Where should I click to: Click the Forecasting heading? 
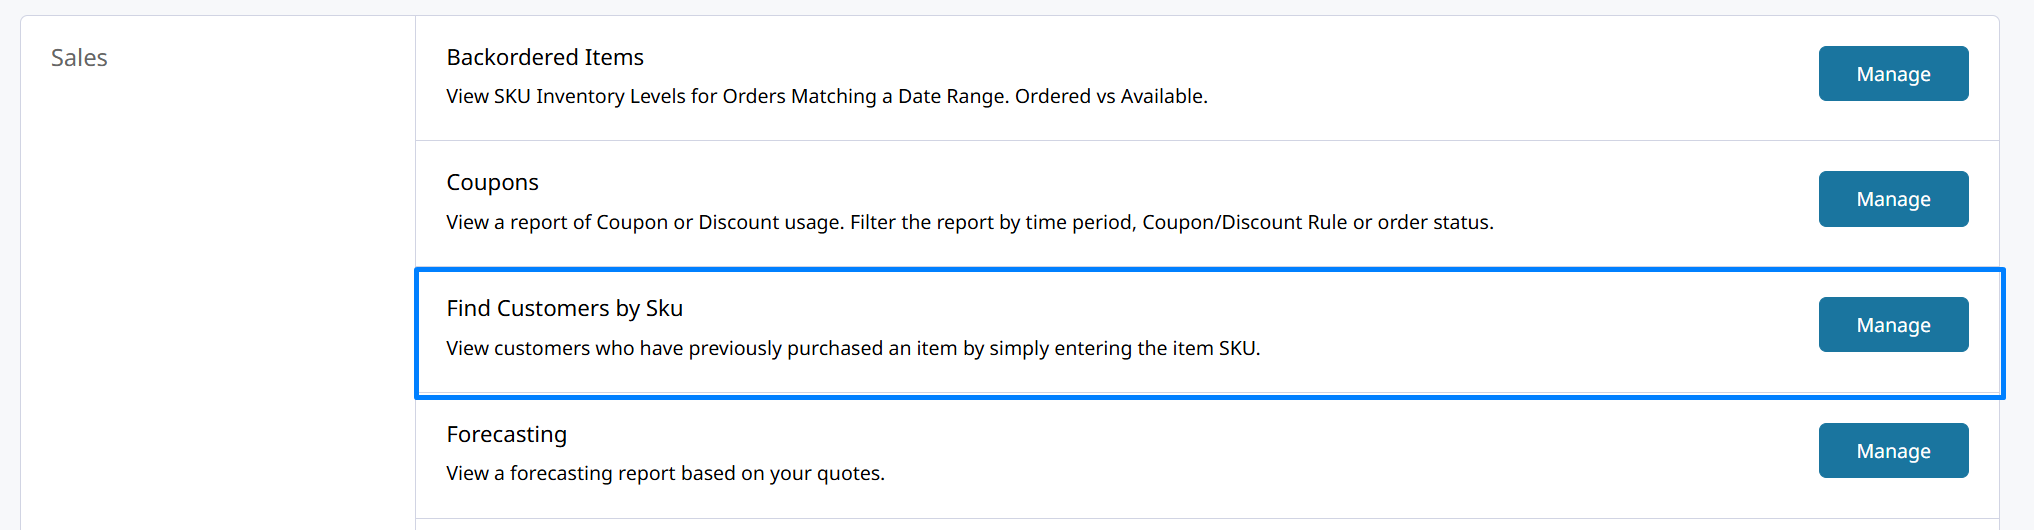pos(506,434)
